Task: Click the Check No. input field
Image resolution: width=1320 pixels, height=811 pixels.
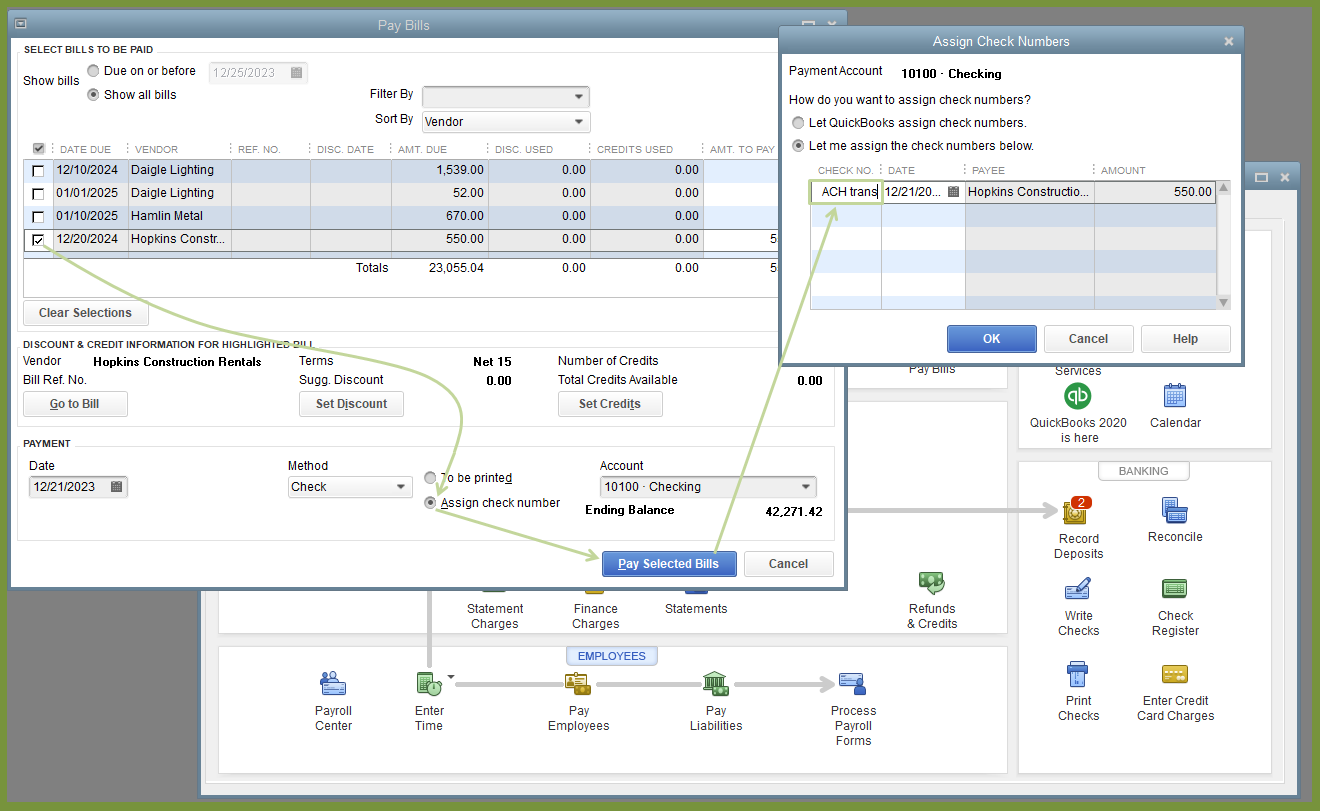Action: pyautogui.click(x=846, y=192)
